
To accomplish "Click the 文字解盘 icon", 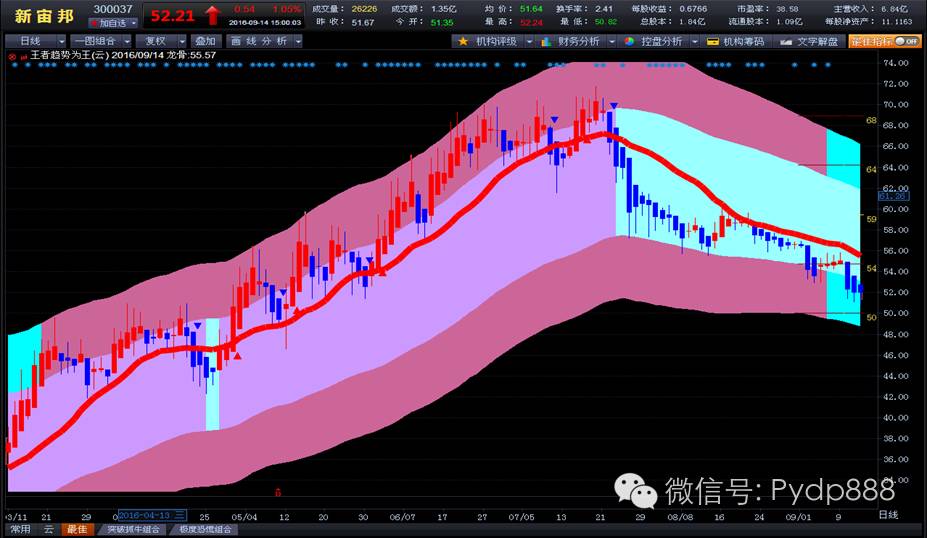I will (786, 41).
